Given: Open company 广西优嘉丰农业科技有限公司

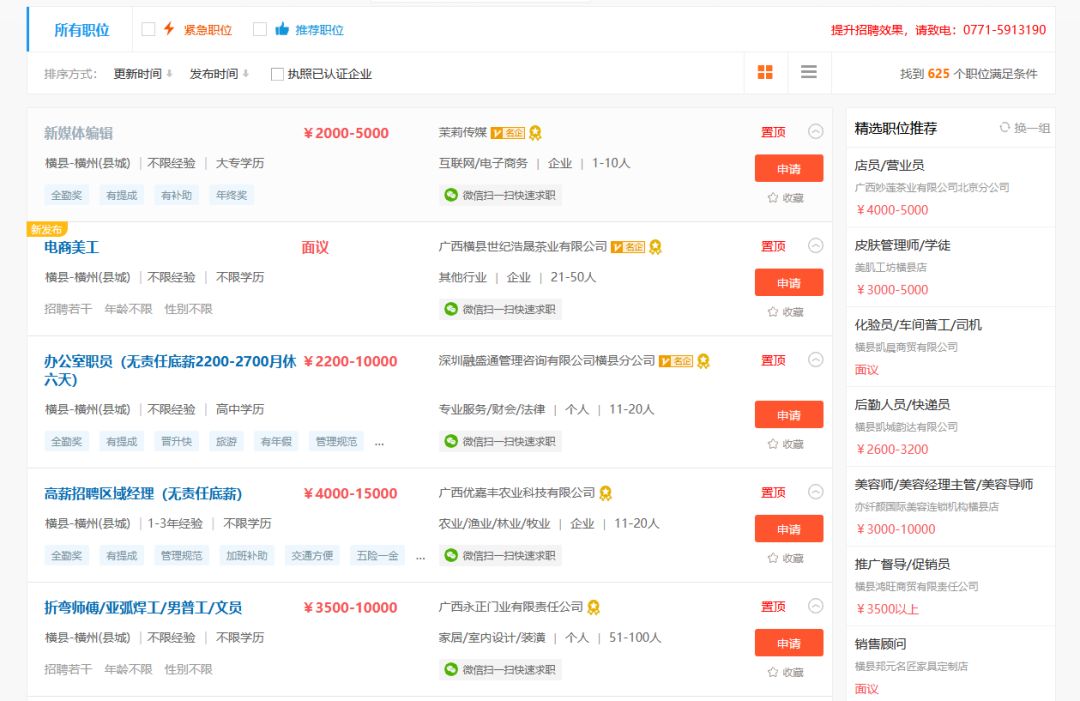Looking at the screenshot, I should pos(517,493).
